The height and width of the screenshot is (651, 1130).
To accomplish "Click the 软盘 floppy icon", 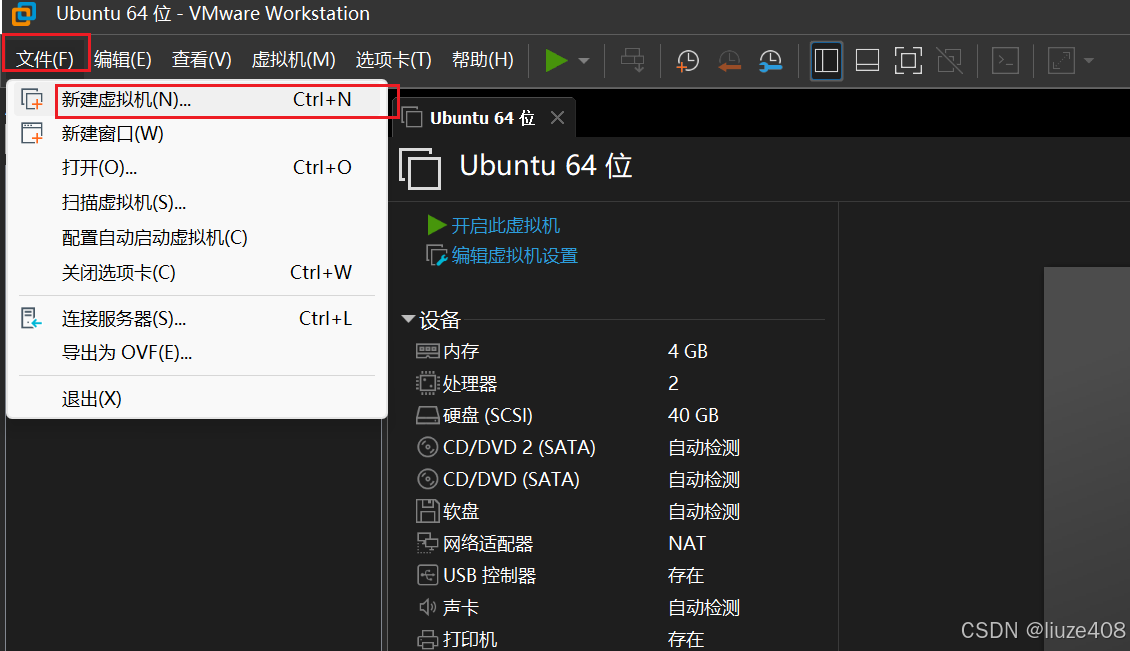I will pos(427,511).
